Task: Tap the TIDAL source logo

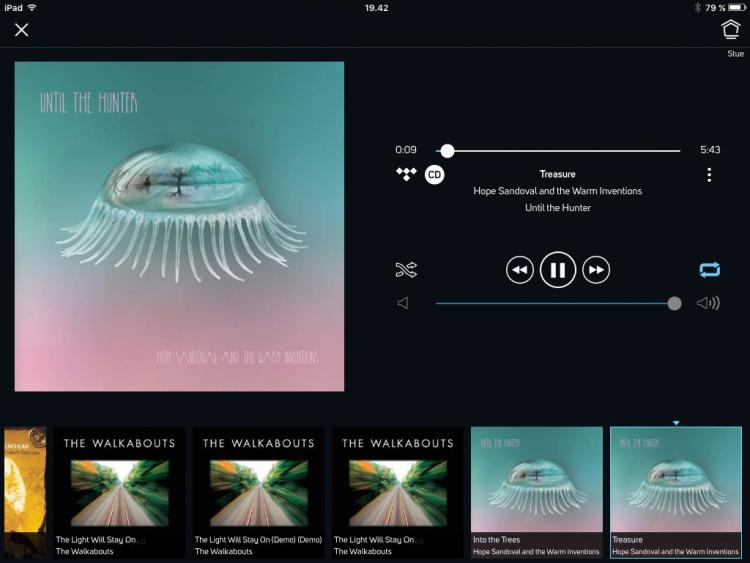Action: pyautogui.click(x=406, y=174)
